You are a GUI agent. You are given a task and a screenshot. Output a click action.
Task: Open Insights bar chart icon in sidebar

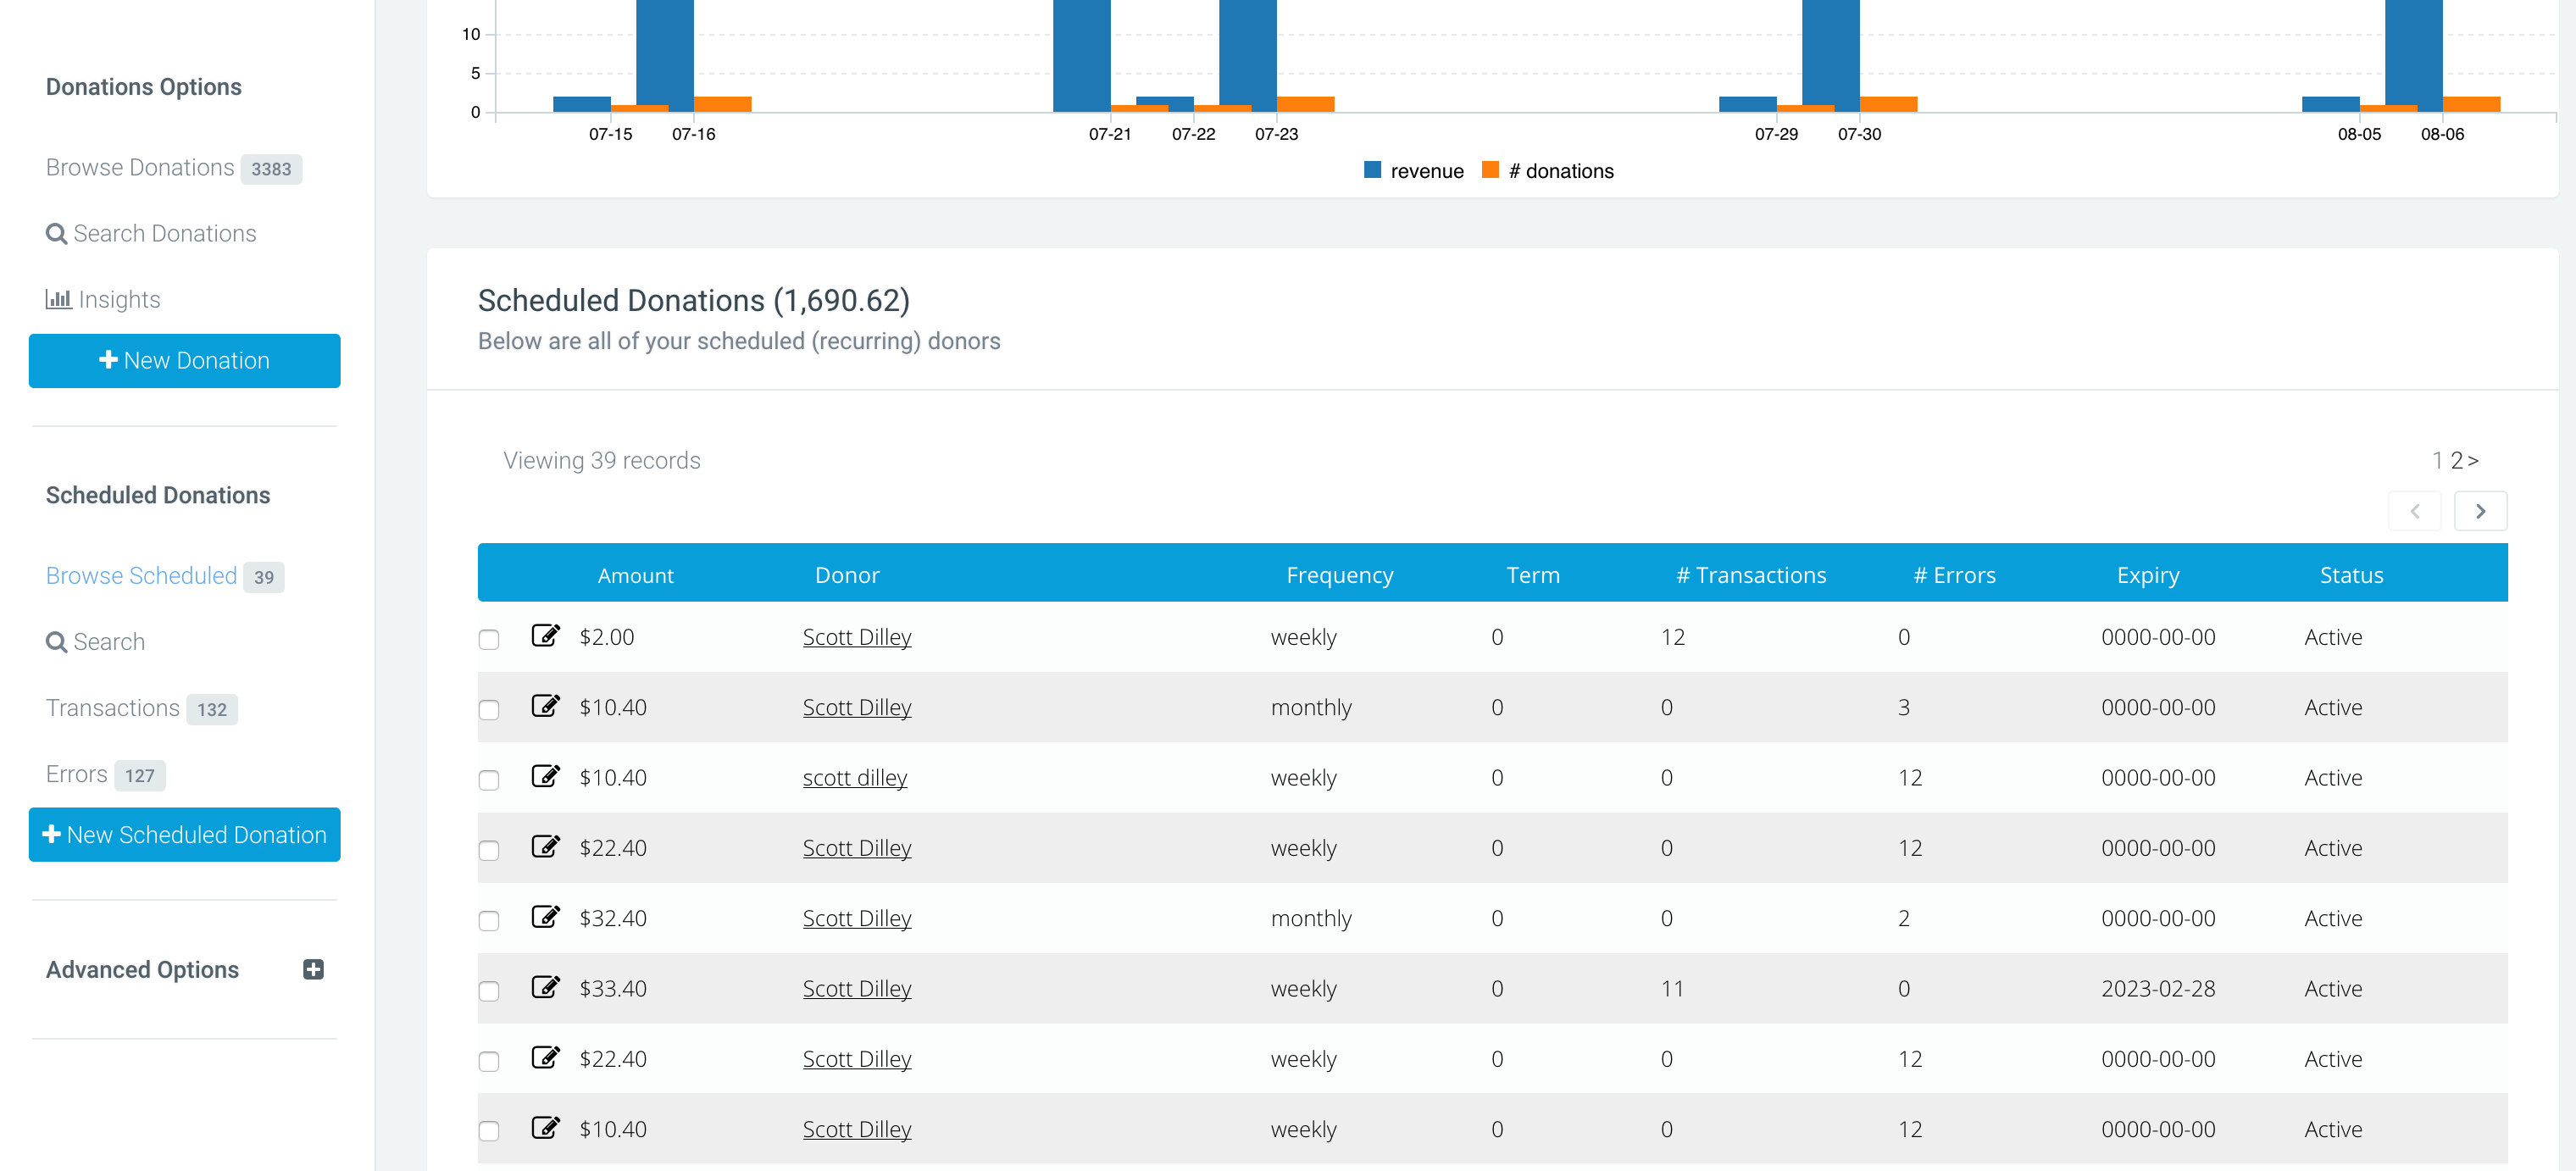pos(58,299)
